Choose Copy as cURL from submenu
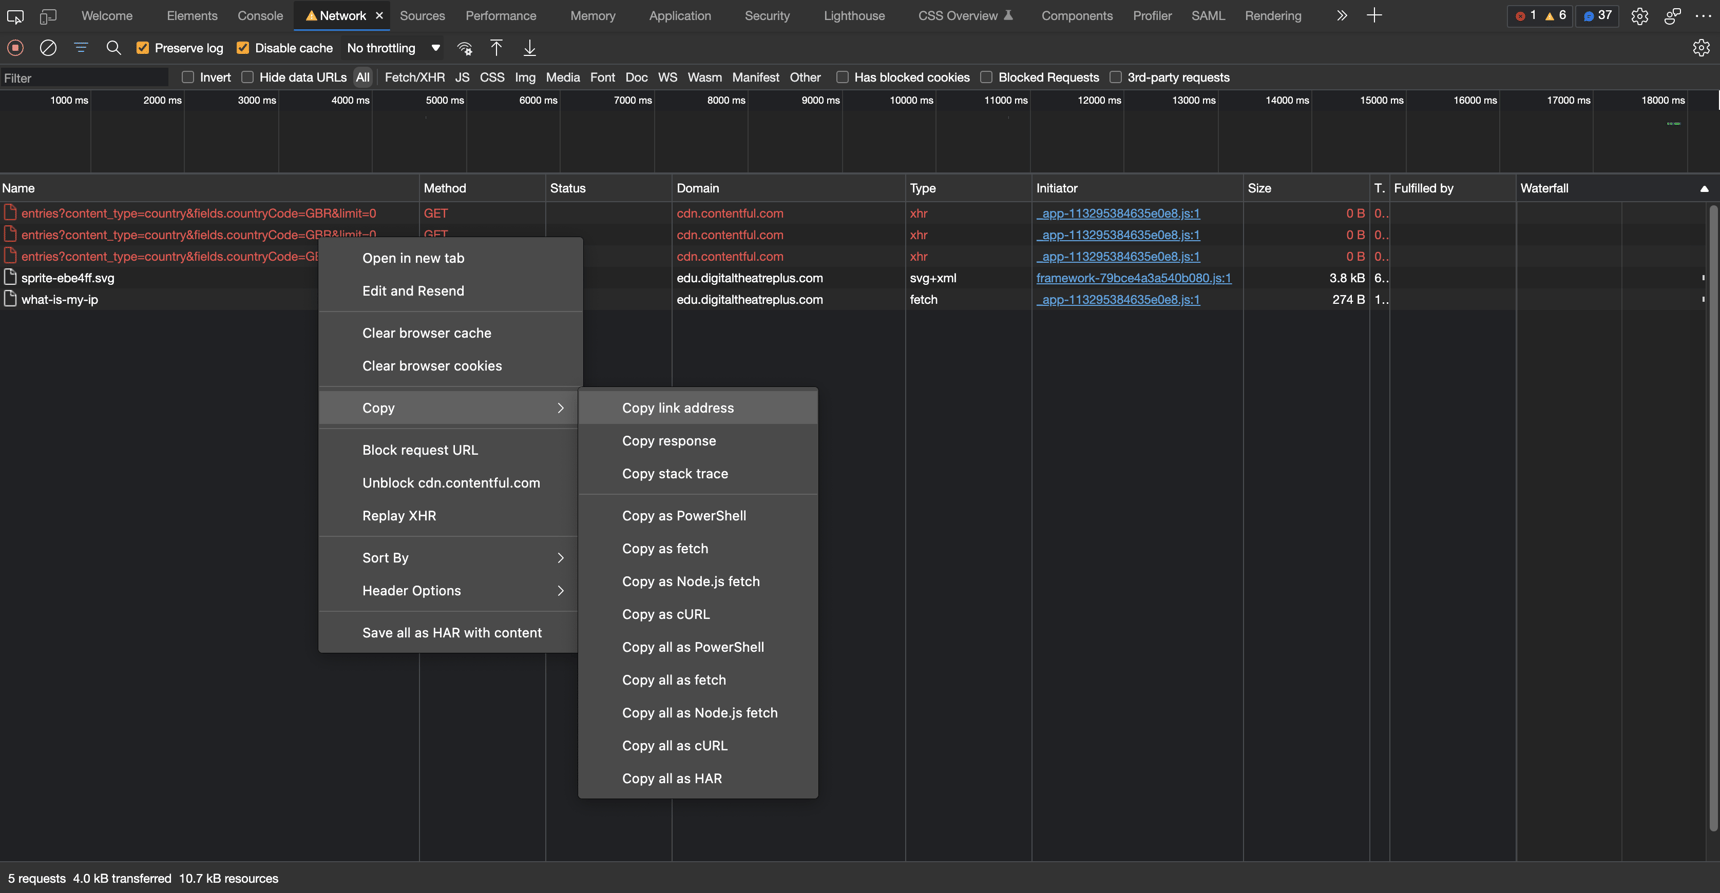Image resolution: width=1720 pixels, height=893 pixels. point(665,614)
